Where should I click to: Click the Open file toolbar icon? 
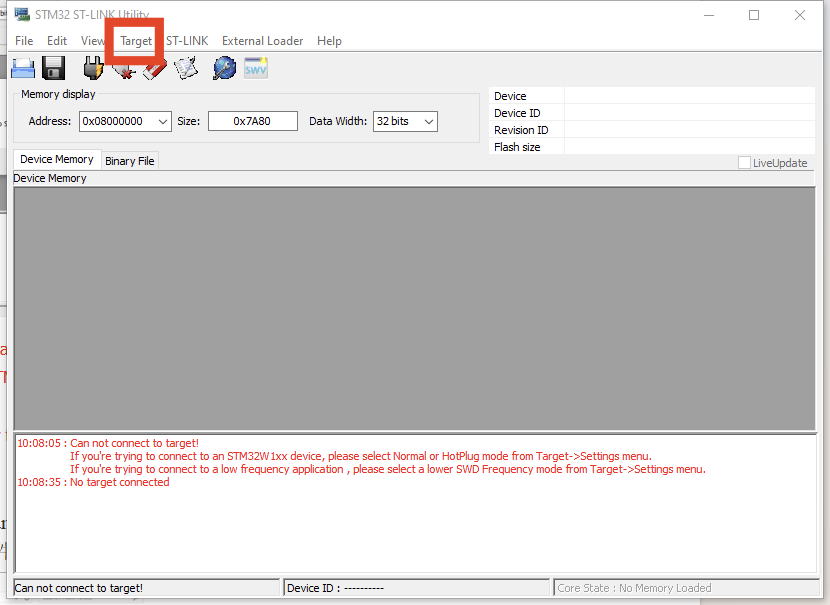click(x=23, y=68)
